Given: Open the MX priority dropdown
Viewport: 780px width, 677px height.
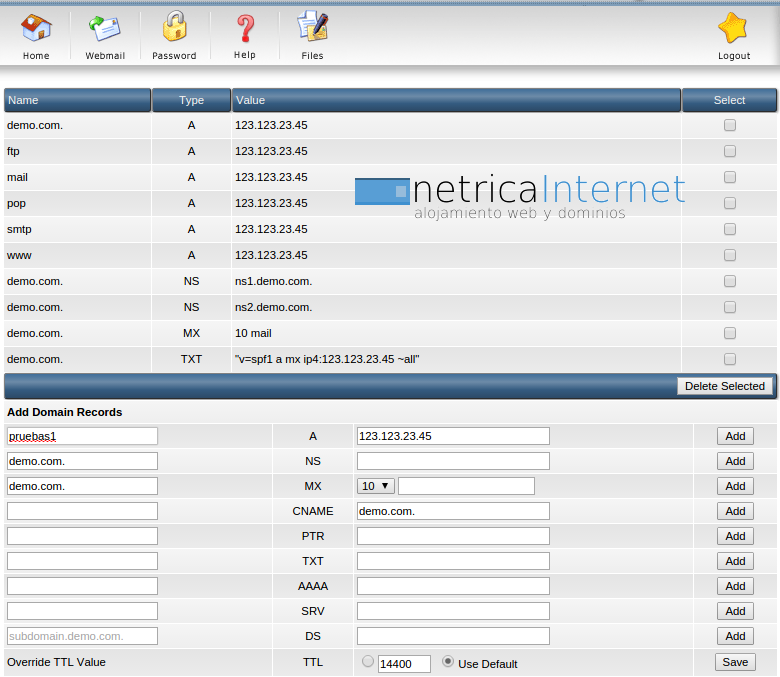Looking at the screenshot, I should [x=376, y=486].
